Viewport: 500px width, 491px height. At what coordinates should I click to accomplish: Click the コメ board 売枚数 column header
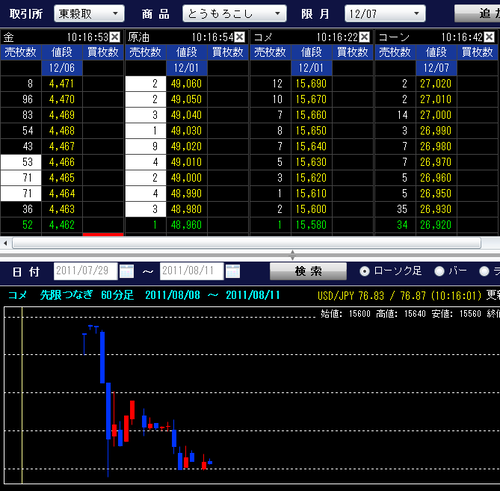(270, 52)
